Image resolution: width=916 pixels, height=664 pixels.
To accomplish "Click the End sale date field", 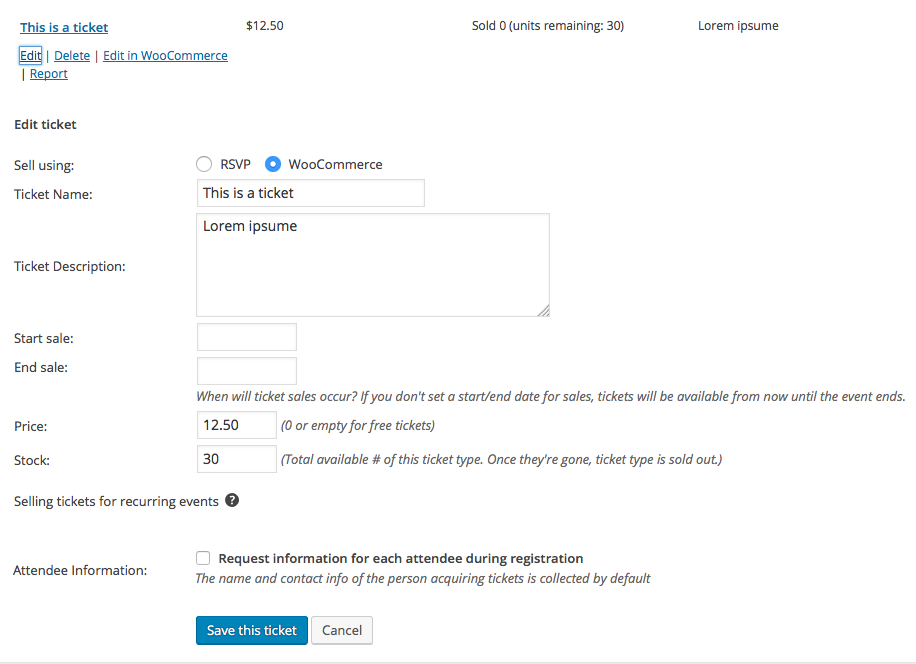I will coord(247,371).
